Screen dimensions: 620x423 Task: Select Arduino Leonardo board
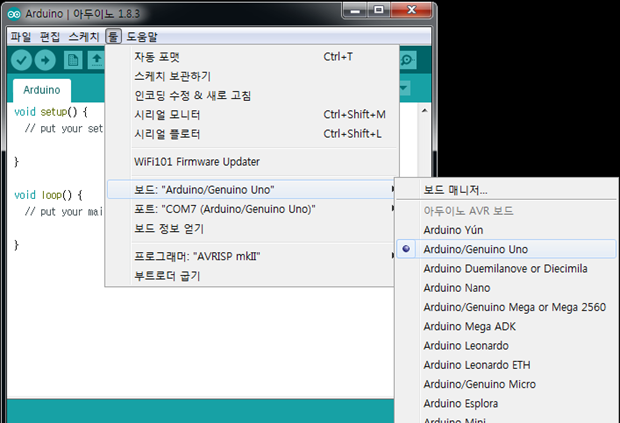coord(506,346)
